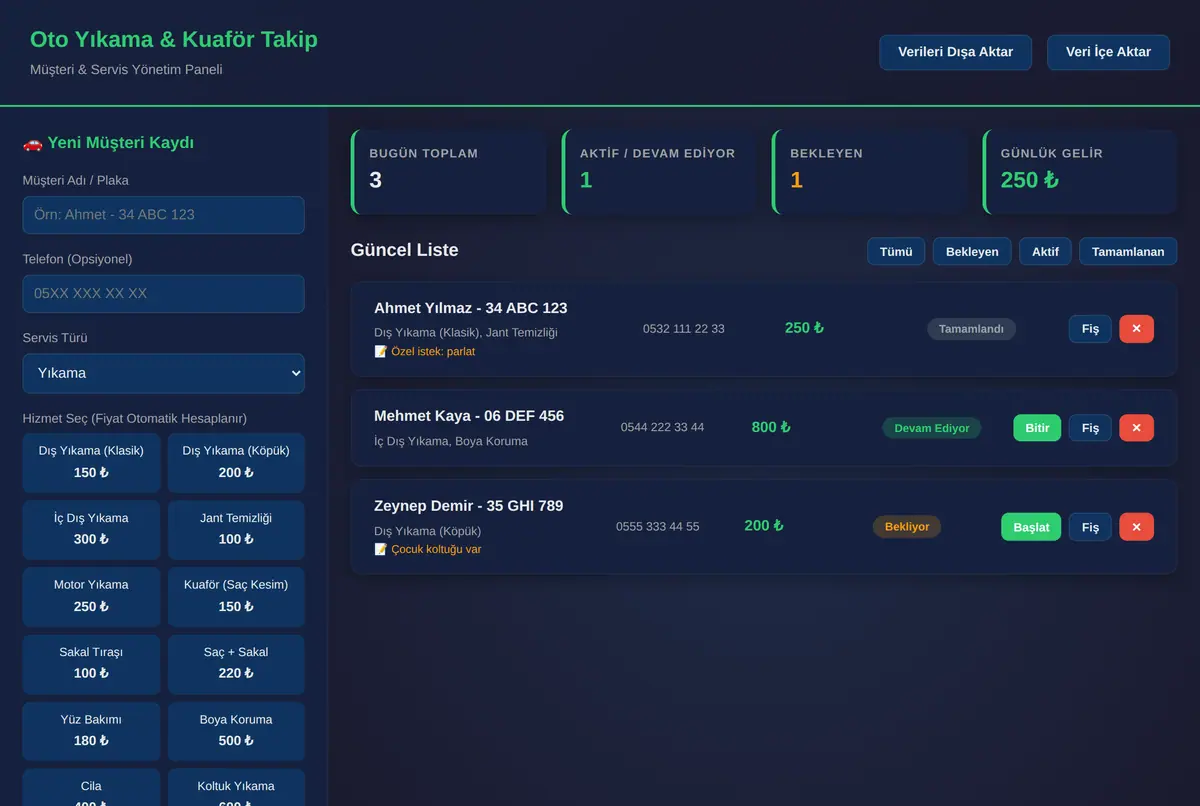
Task: Click customer name Mehmet Kaya - 06 DEF 456
Action: tap(469, 416)
